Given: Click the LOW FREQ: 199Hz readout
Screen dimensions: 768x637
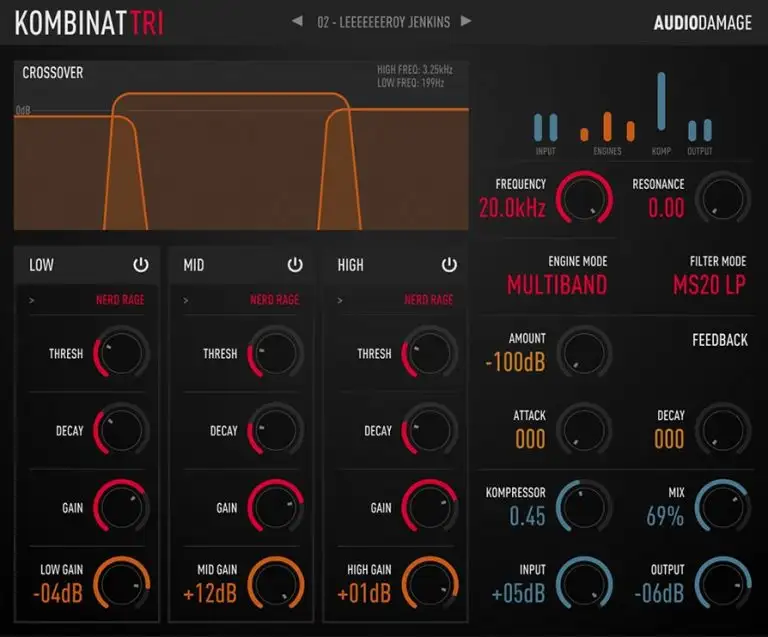Looking at the screenshot, I should tap(410, 83).
